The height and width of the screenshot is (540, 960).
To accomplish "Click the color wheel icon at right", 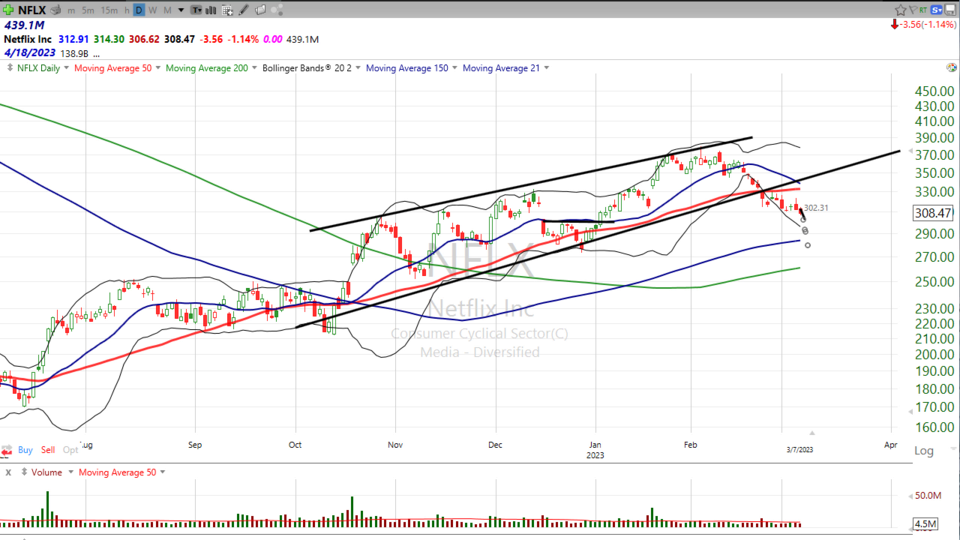I will 951,67.
